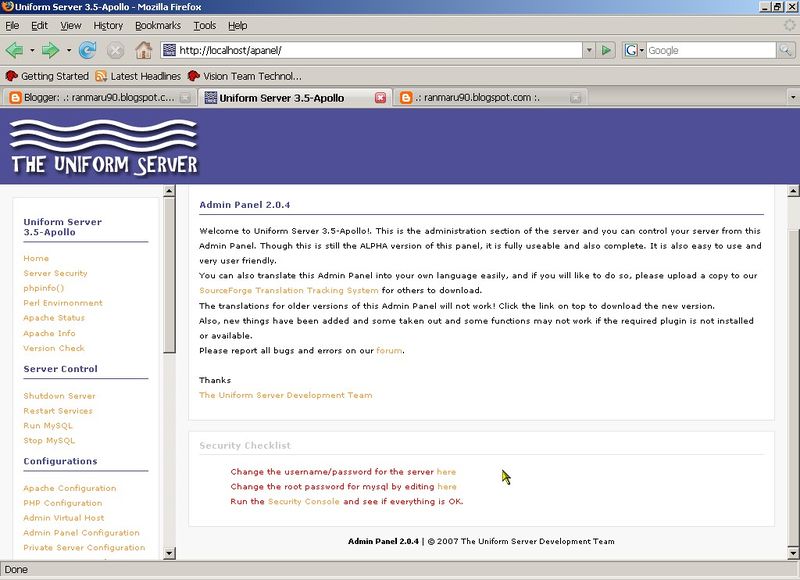The image size is (800, 580).
Task: Open Admin Panel Configuration link
Action: pos(82,533)
